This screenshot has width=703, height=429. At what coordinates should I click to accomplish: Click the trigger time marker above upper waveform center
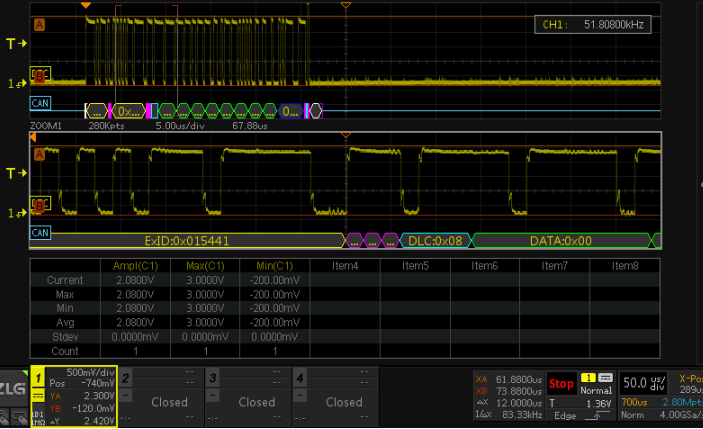[x=346, y=5]
